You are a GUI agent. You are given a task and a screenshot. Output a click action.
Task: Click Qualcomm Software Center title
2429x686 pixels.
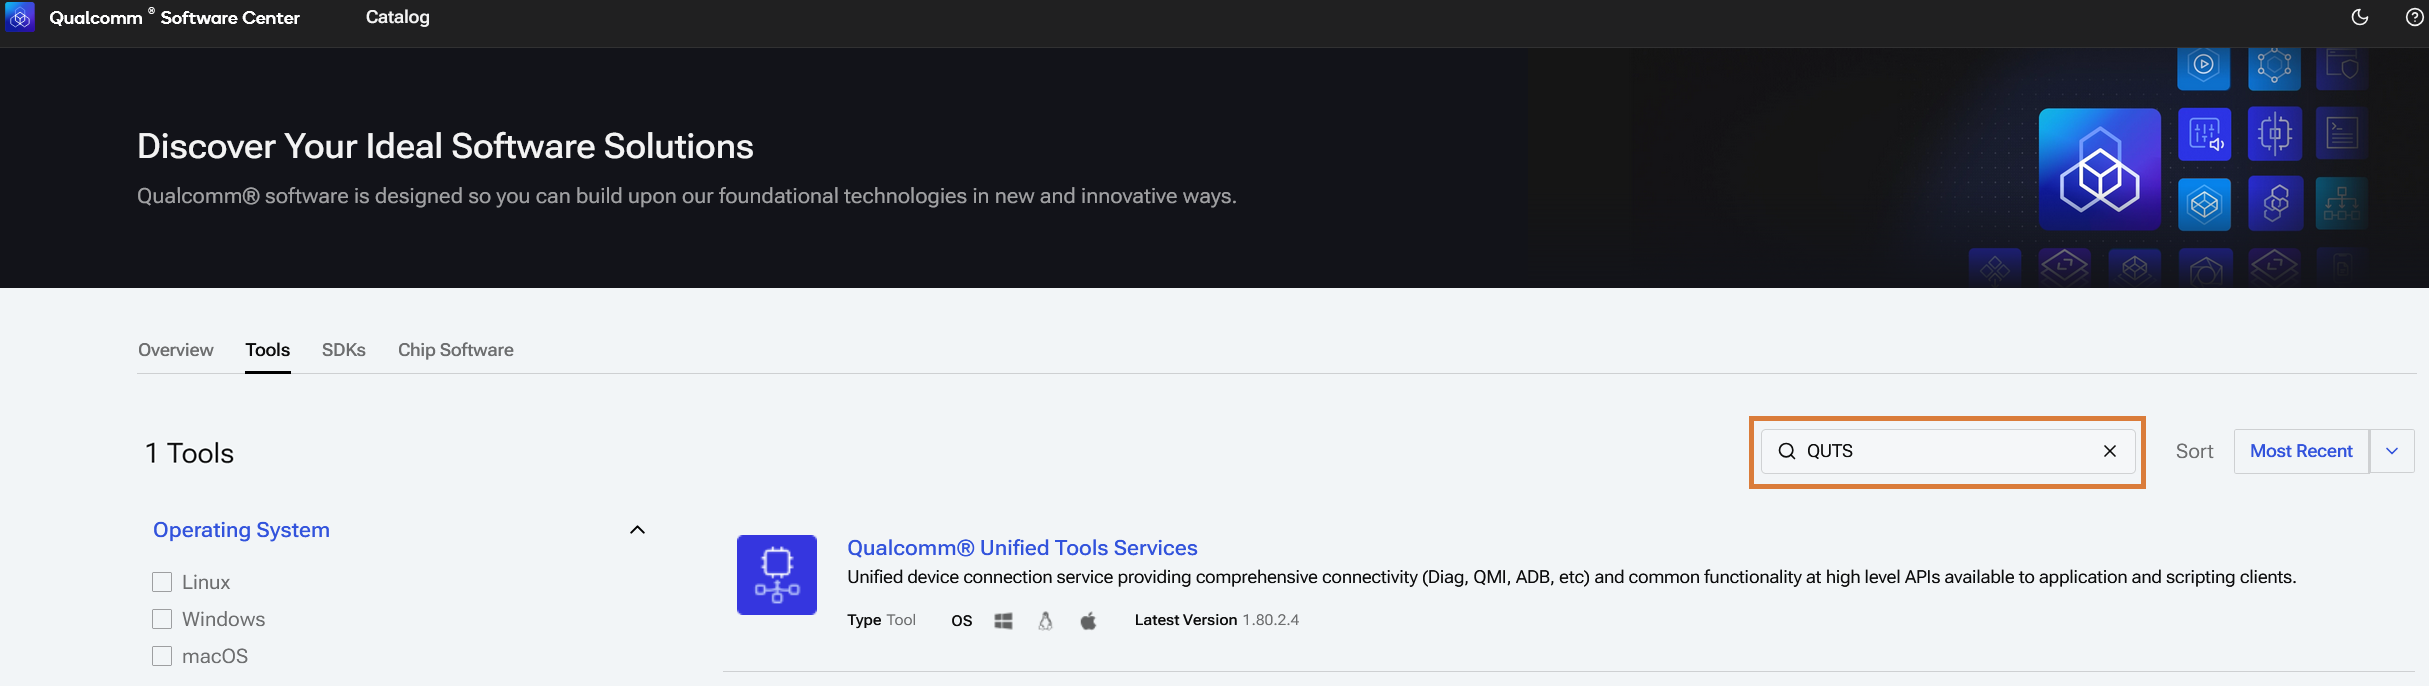(x=175, y=17)
